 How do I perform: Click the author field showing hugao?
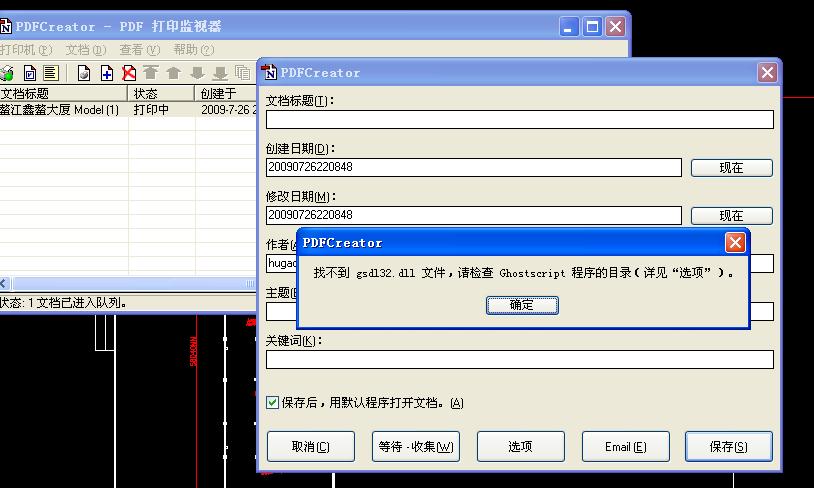[x=281, y=263]
